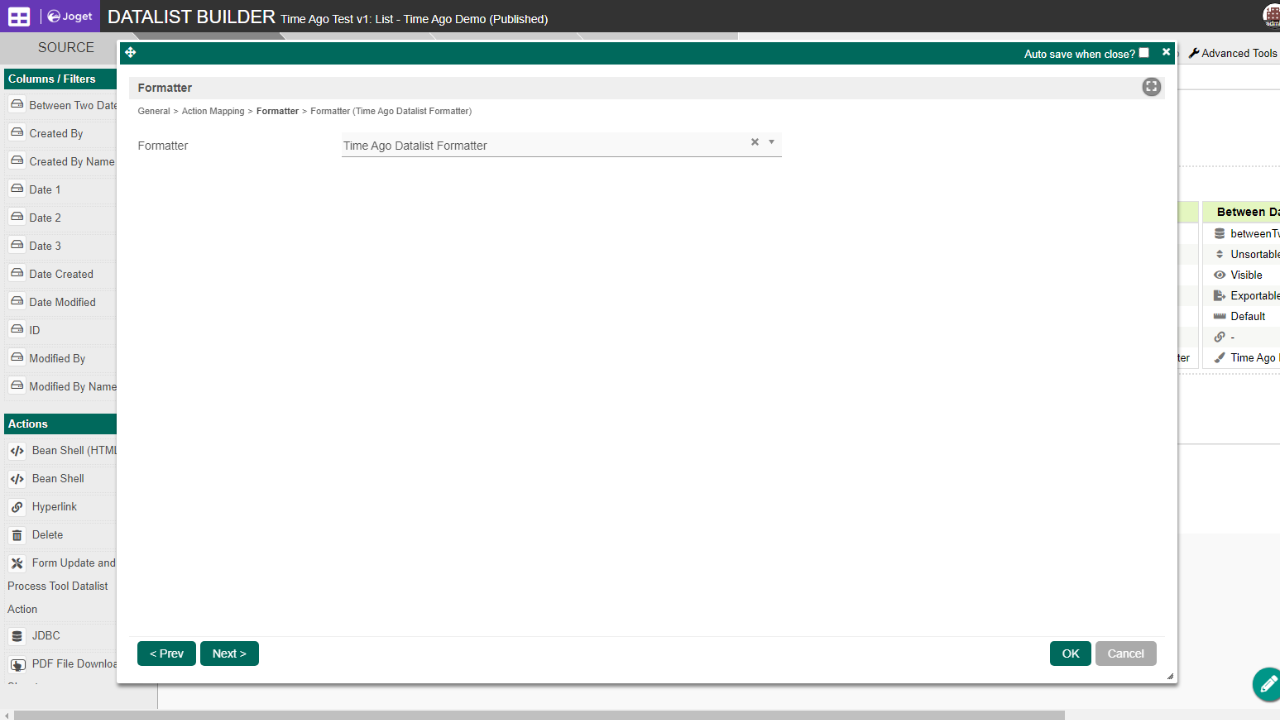The width and height of the screenshot is (1280, 720).
Task: Switch to the SOURCE tab
Action: (66, 47)
